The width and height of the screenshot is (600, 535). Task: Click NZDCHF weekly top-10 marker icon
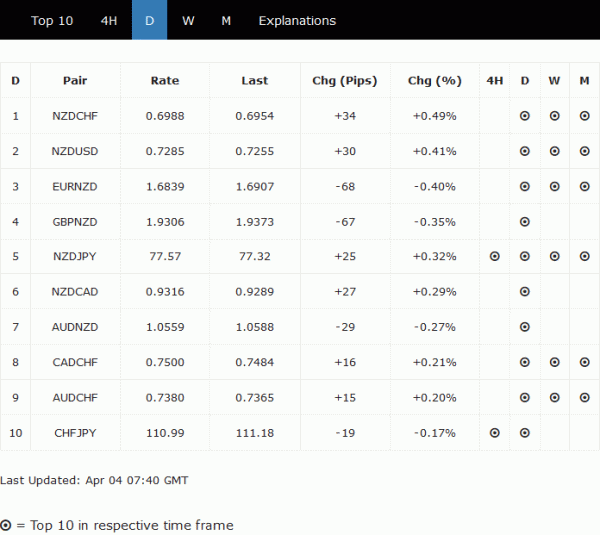click(554, 116)
